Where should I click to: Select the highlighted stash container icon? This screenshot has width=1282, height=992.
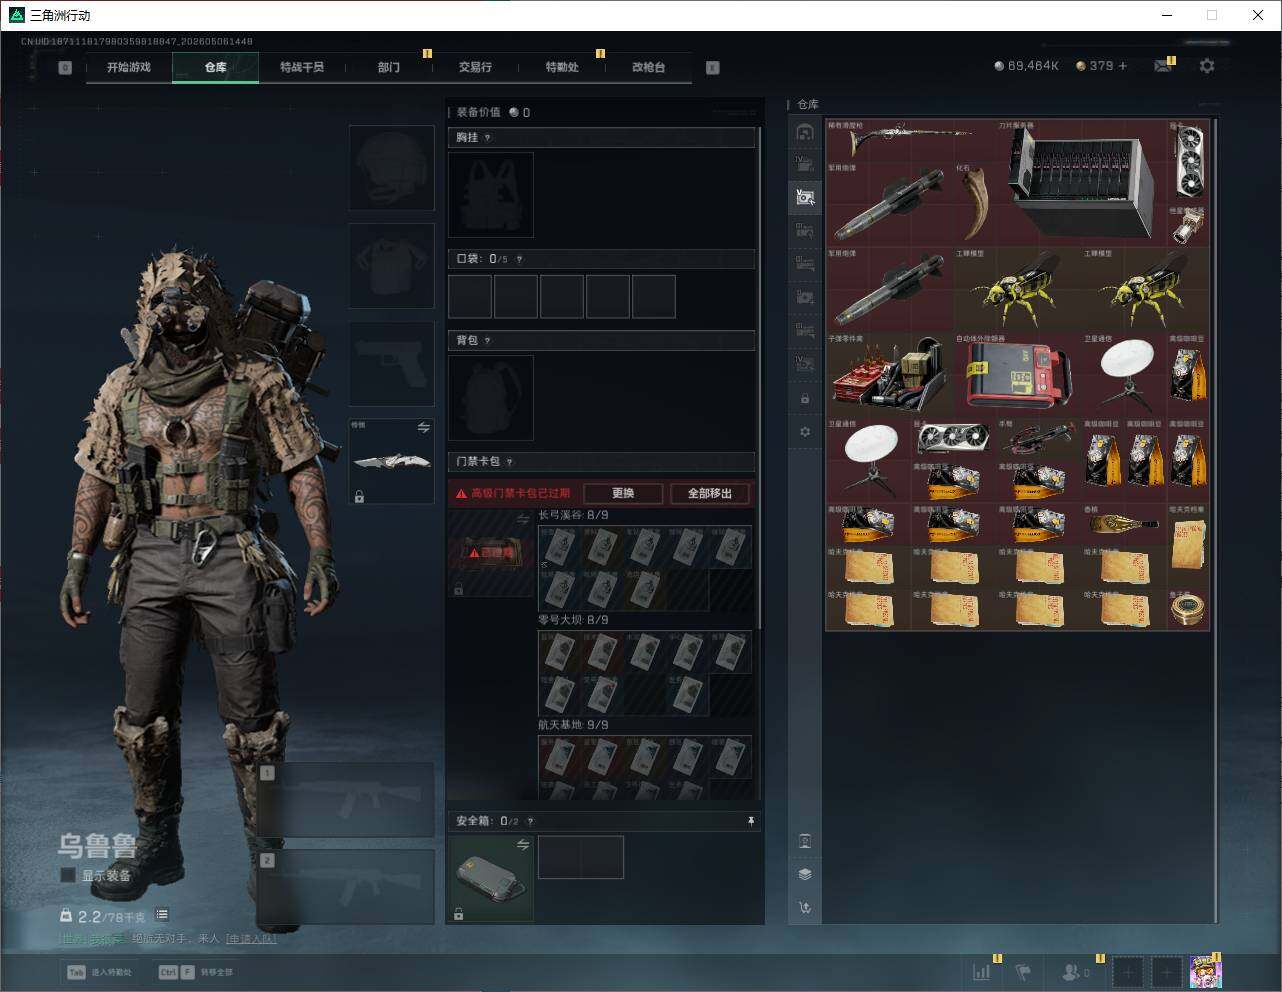point(805,197)
